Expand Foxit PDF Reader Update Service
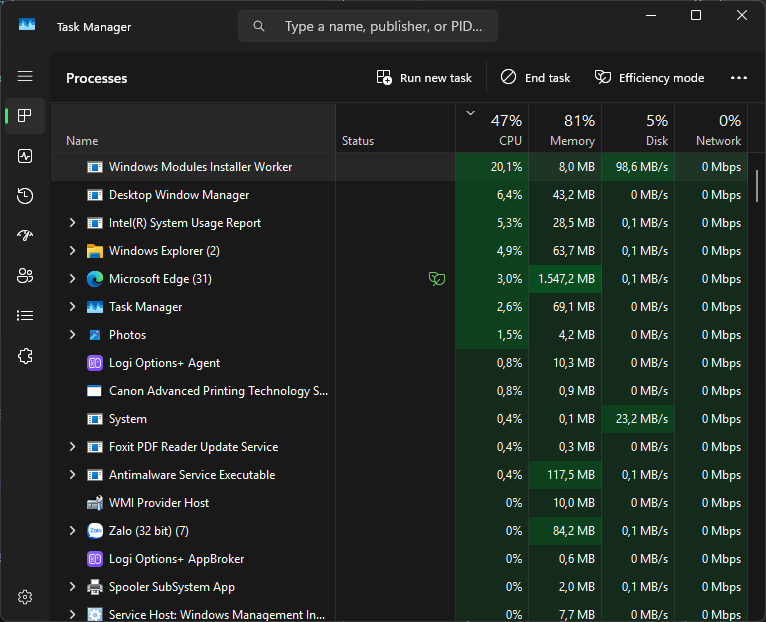 [72, 447]
